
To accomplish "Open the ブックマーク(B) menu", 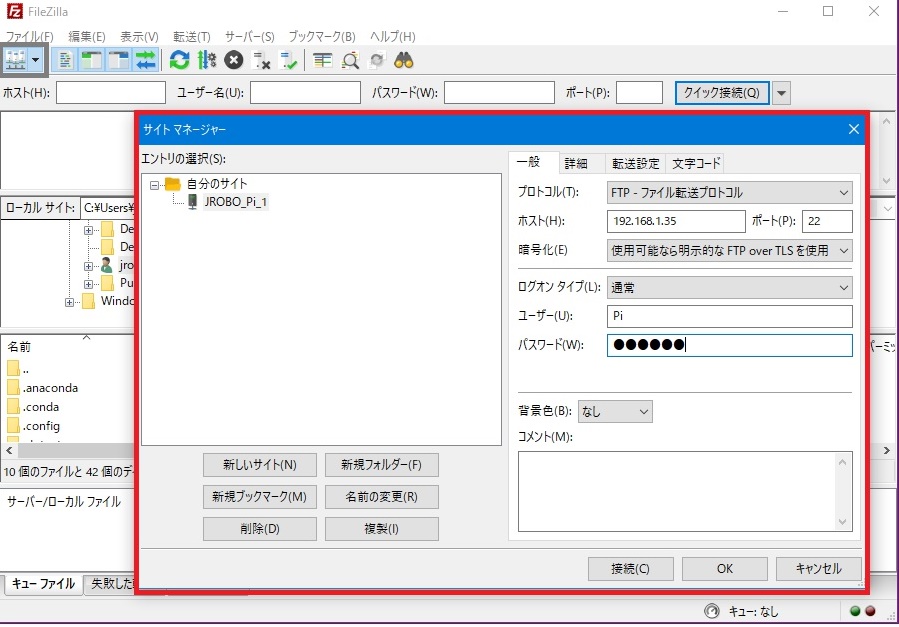I will (322, 37).
